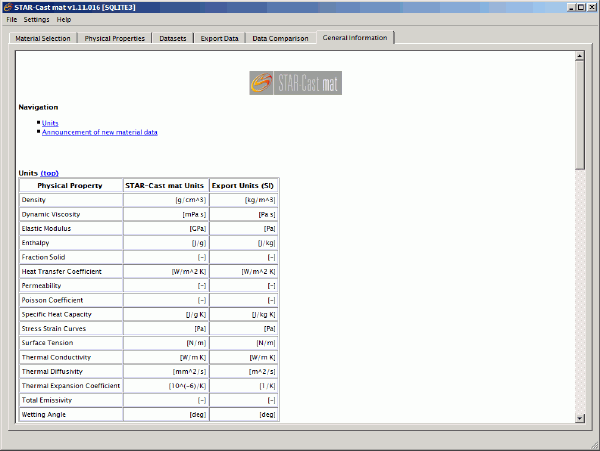
Task: Select the General Information tab
Action: [x=356, y=38]
